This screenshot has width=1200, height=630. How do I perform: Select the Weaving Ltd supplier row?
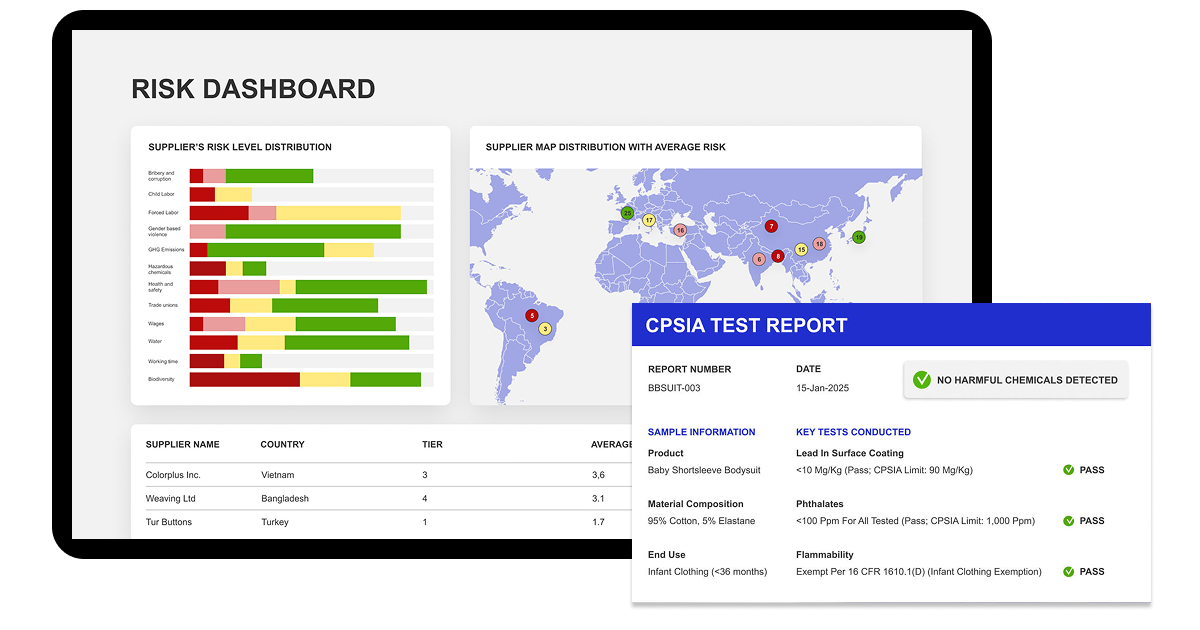(388, 498)
